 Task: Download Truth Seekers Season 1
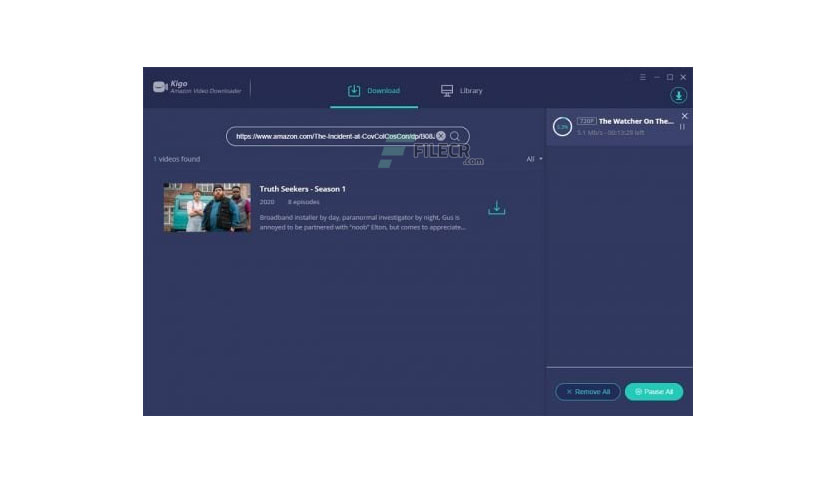[496, 208]
